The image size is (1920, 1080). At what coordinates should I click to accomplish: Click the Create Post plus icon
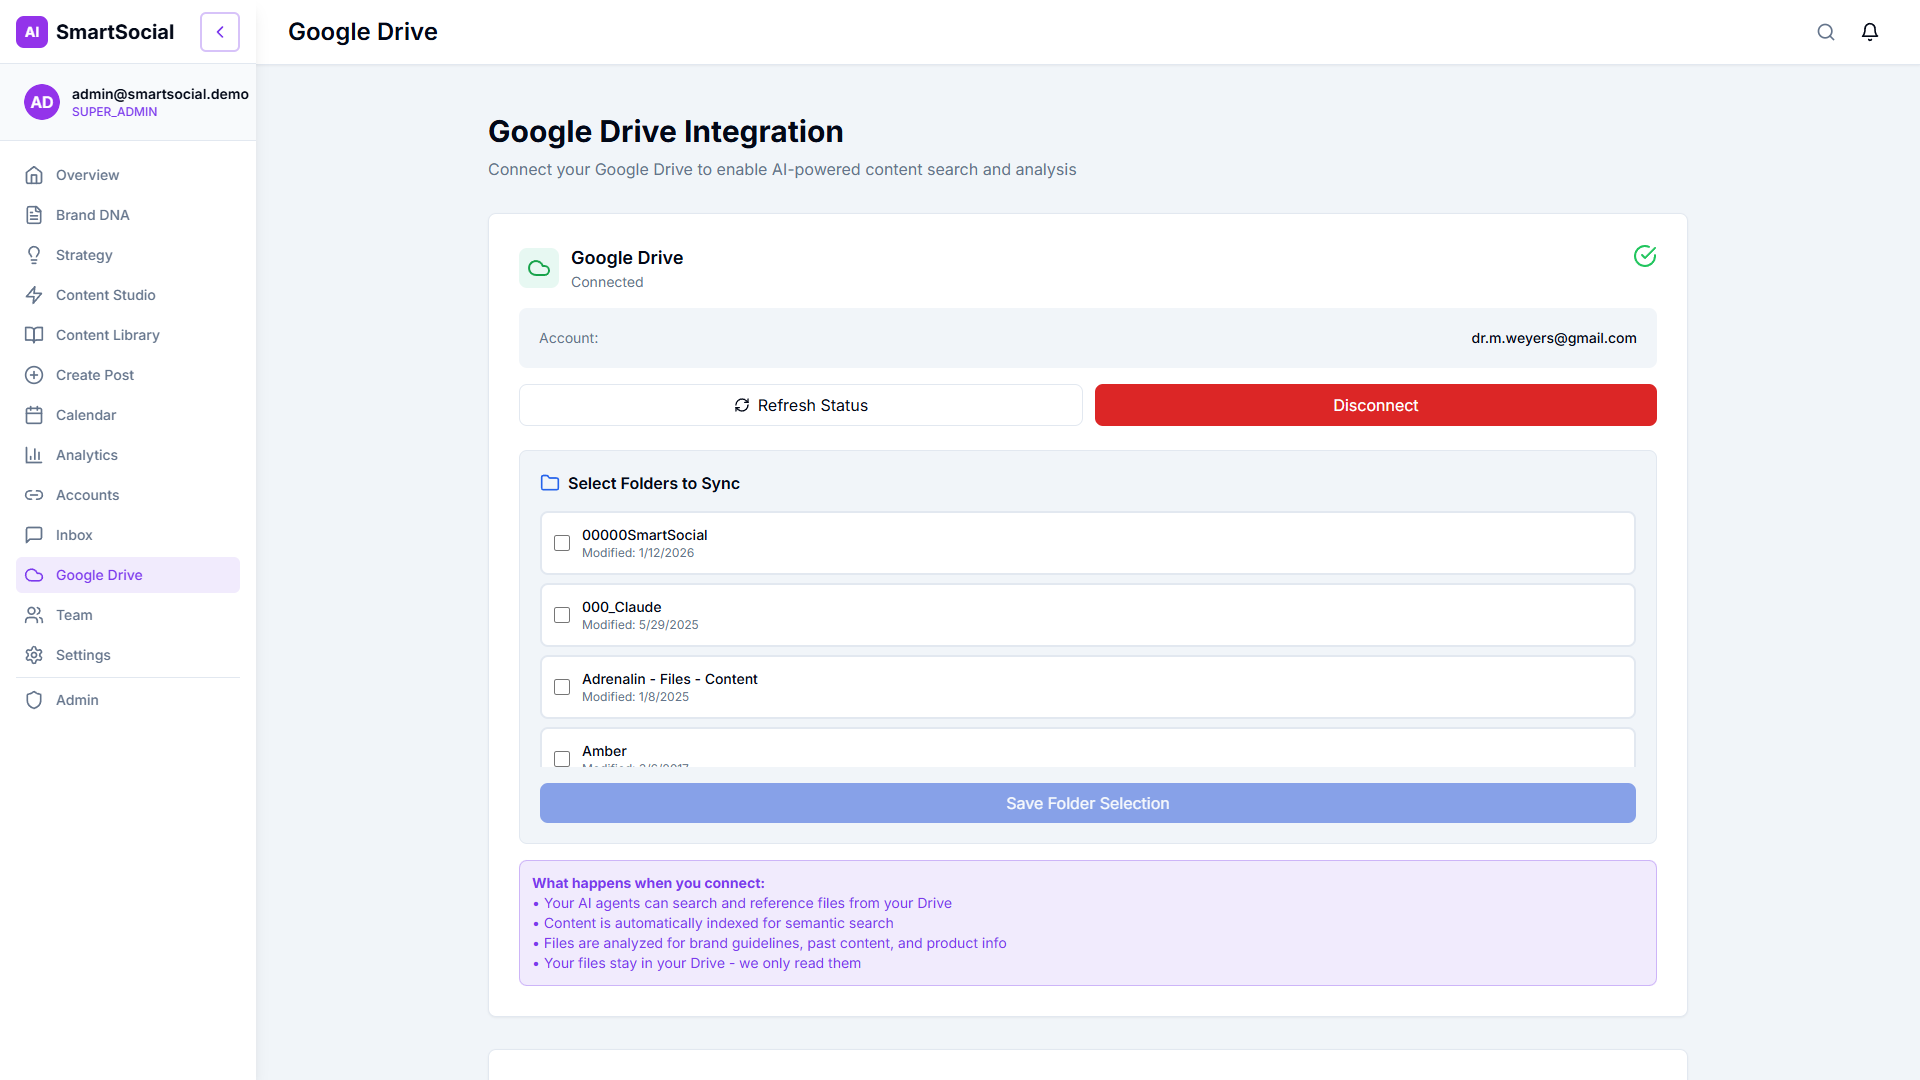tap(34, 375)
